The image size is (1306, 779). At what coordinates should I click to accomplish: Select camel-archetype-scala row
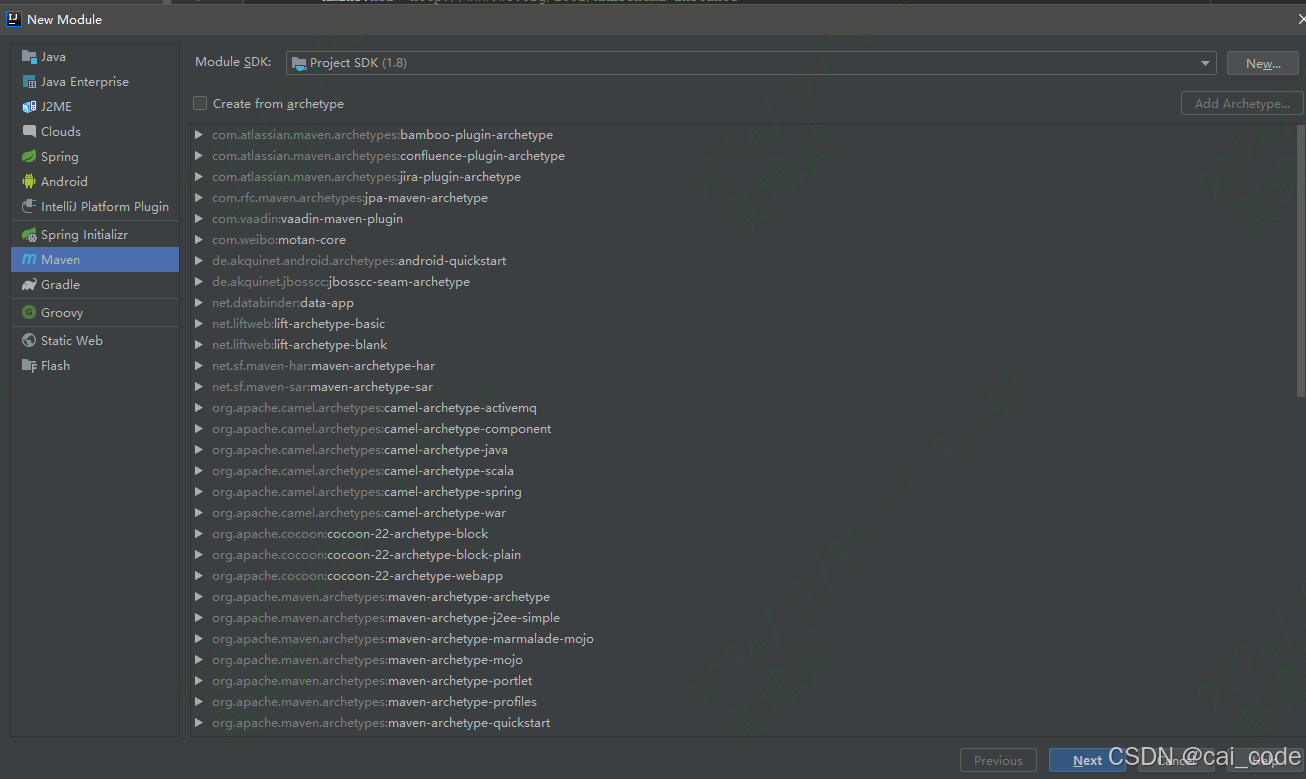tap(743, 471)
